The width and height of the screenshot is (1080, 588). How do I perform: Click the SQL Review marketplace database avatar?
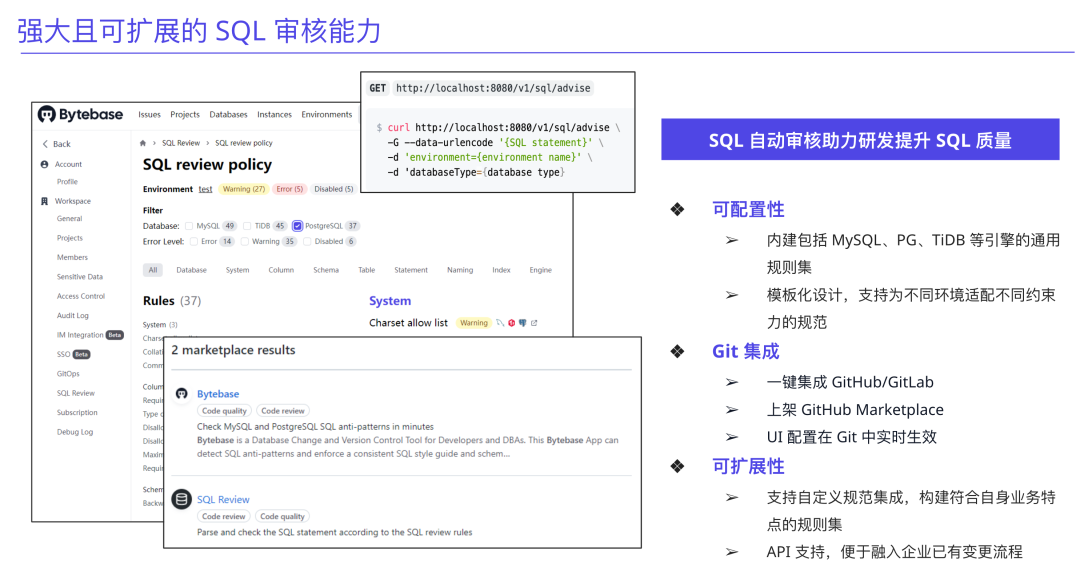pyautogui.click(x=182, y=499)
